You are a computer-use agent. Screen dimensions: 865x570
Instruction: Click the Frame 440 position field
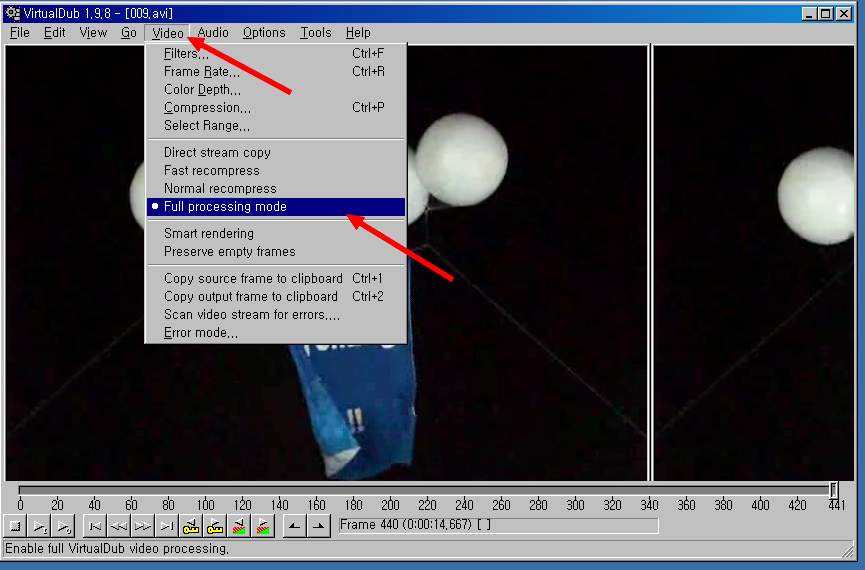[498, 525]
